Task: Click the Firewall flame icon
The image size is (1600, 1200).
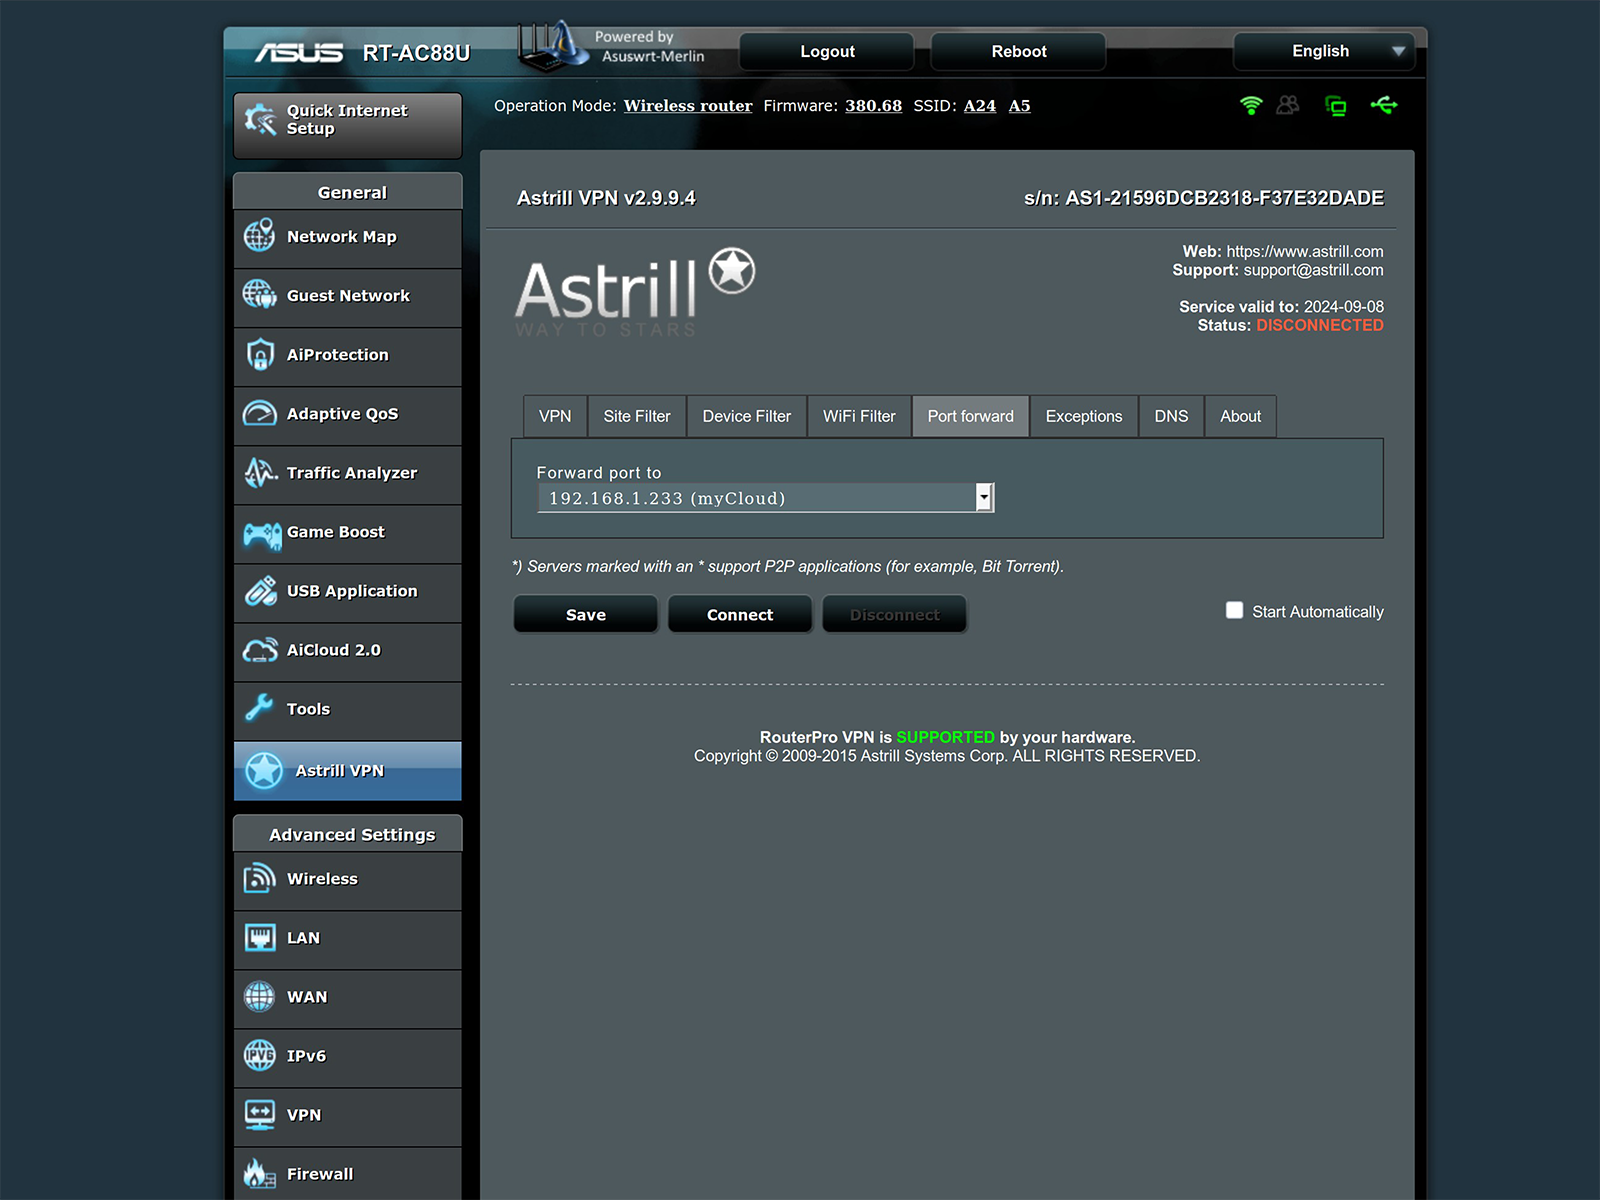Action: coord(260,1173)
